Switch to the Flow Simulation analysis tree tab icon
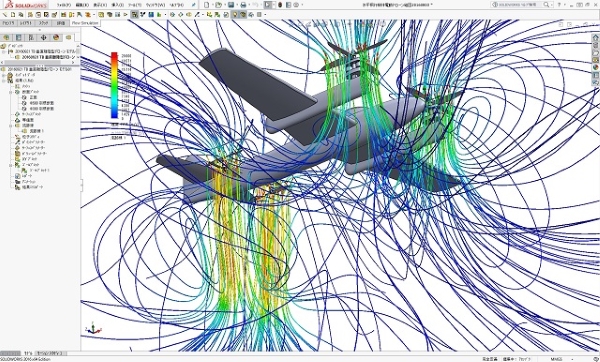600x362 pixels. (68, 38)
